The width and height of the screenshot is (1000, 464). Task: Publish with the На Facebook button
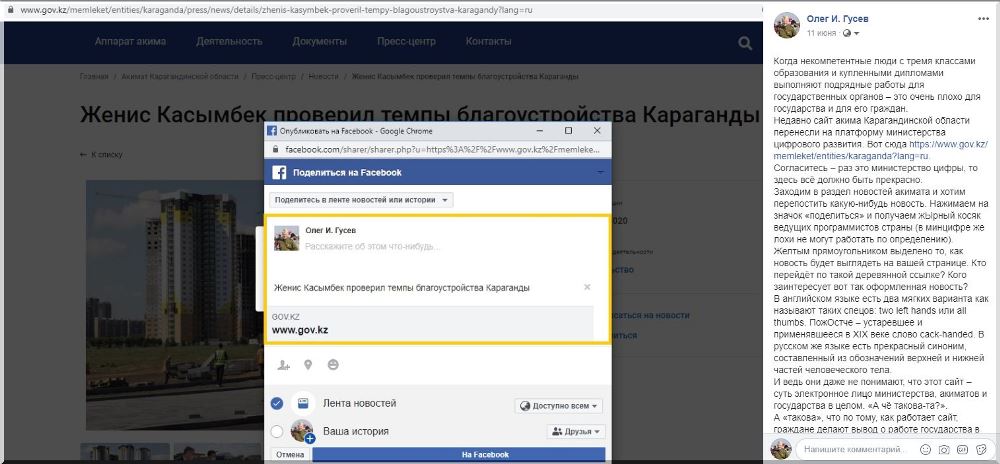coord(458,455)
